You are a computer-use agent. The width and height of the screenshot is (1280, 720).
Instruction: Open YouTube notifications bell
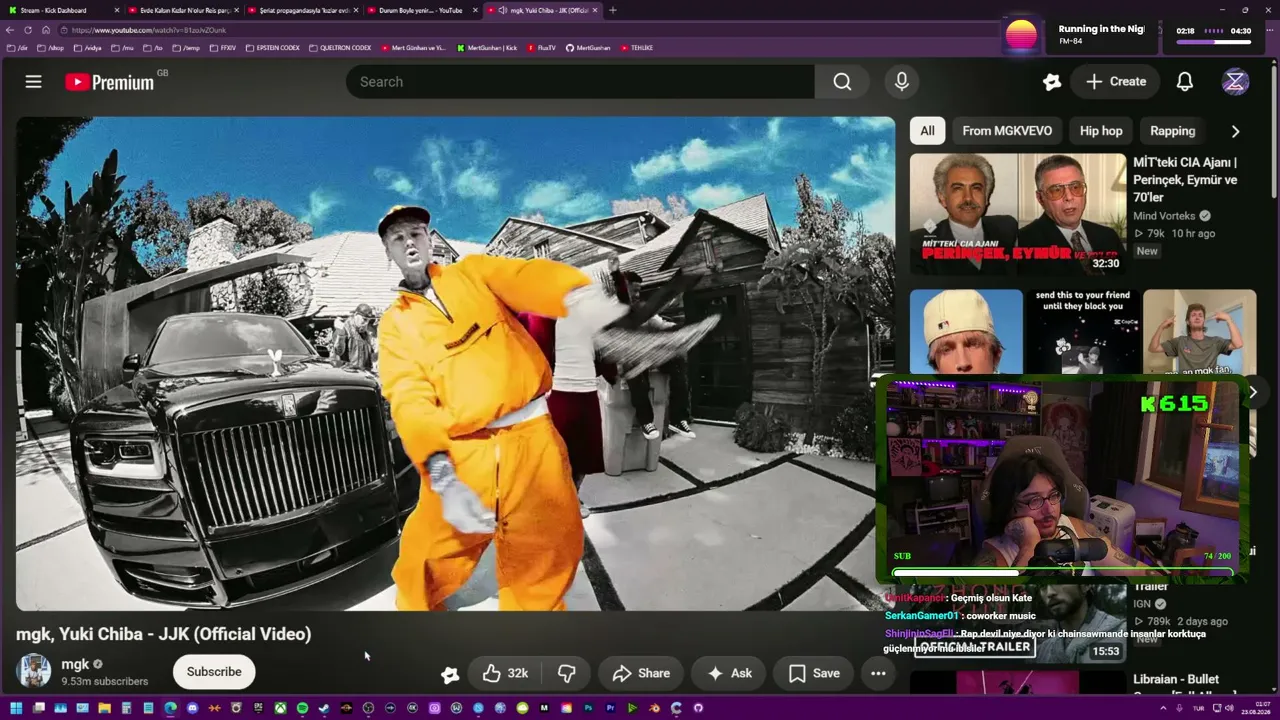[1185, 82]
